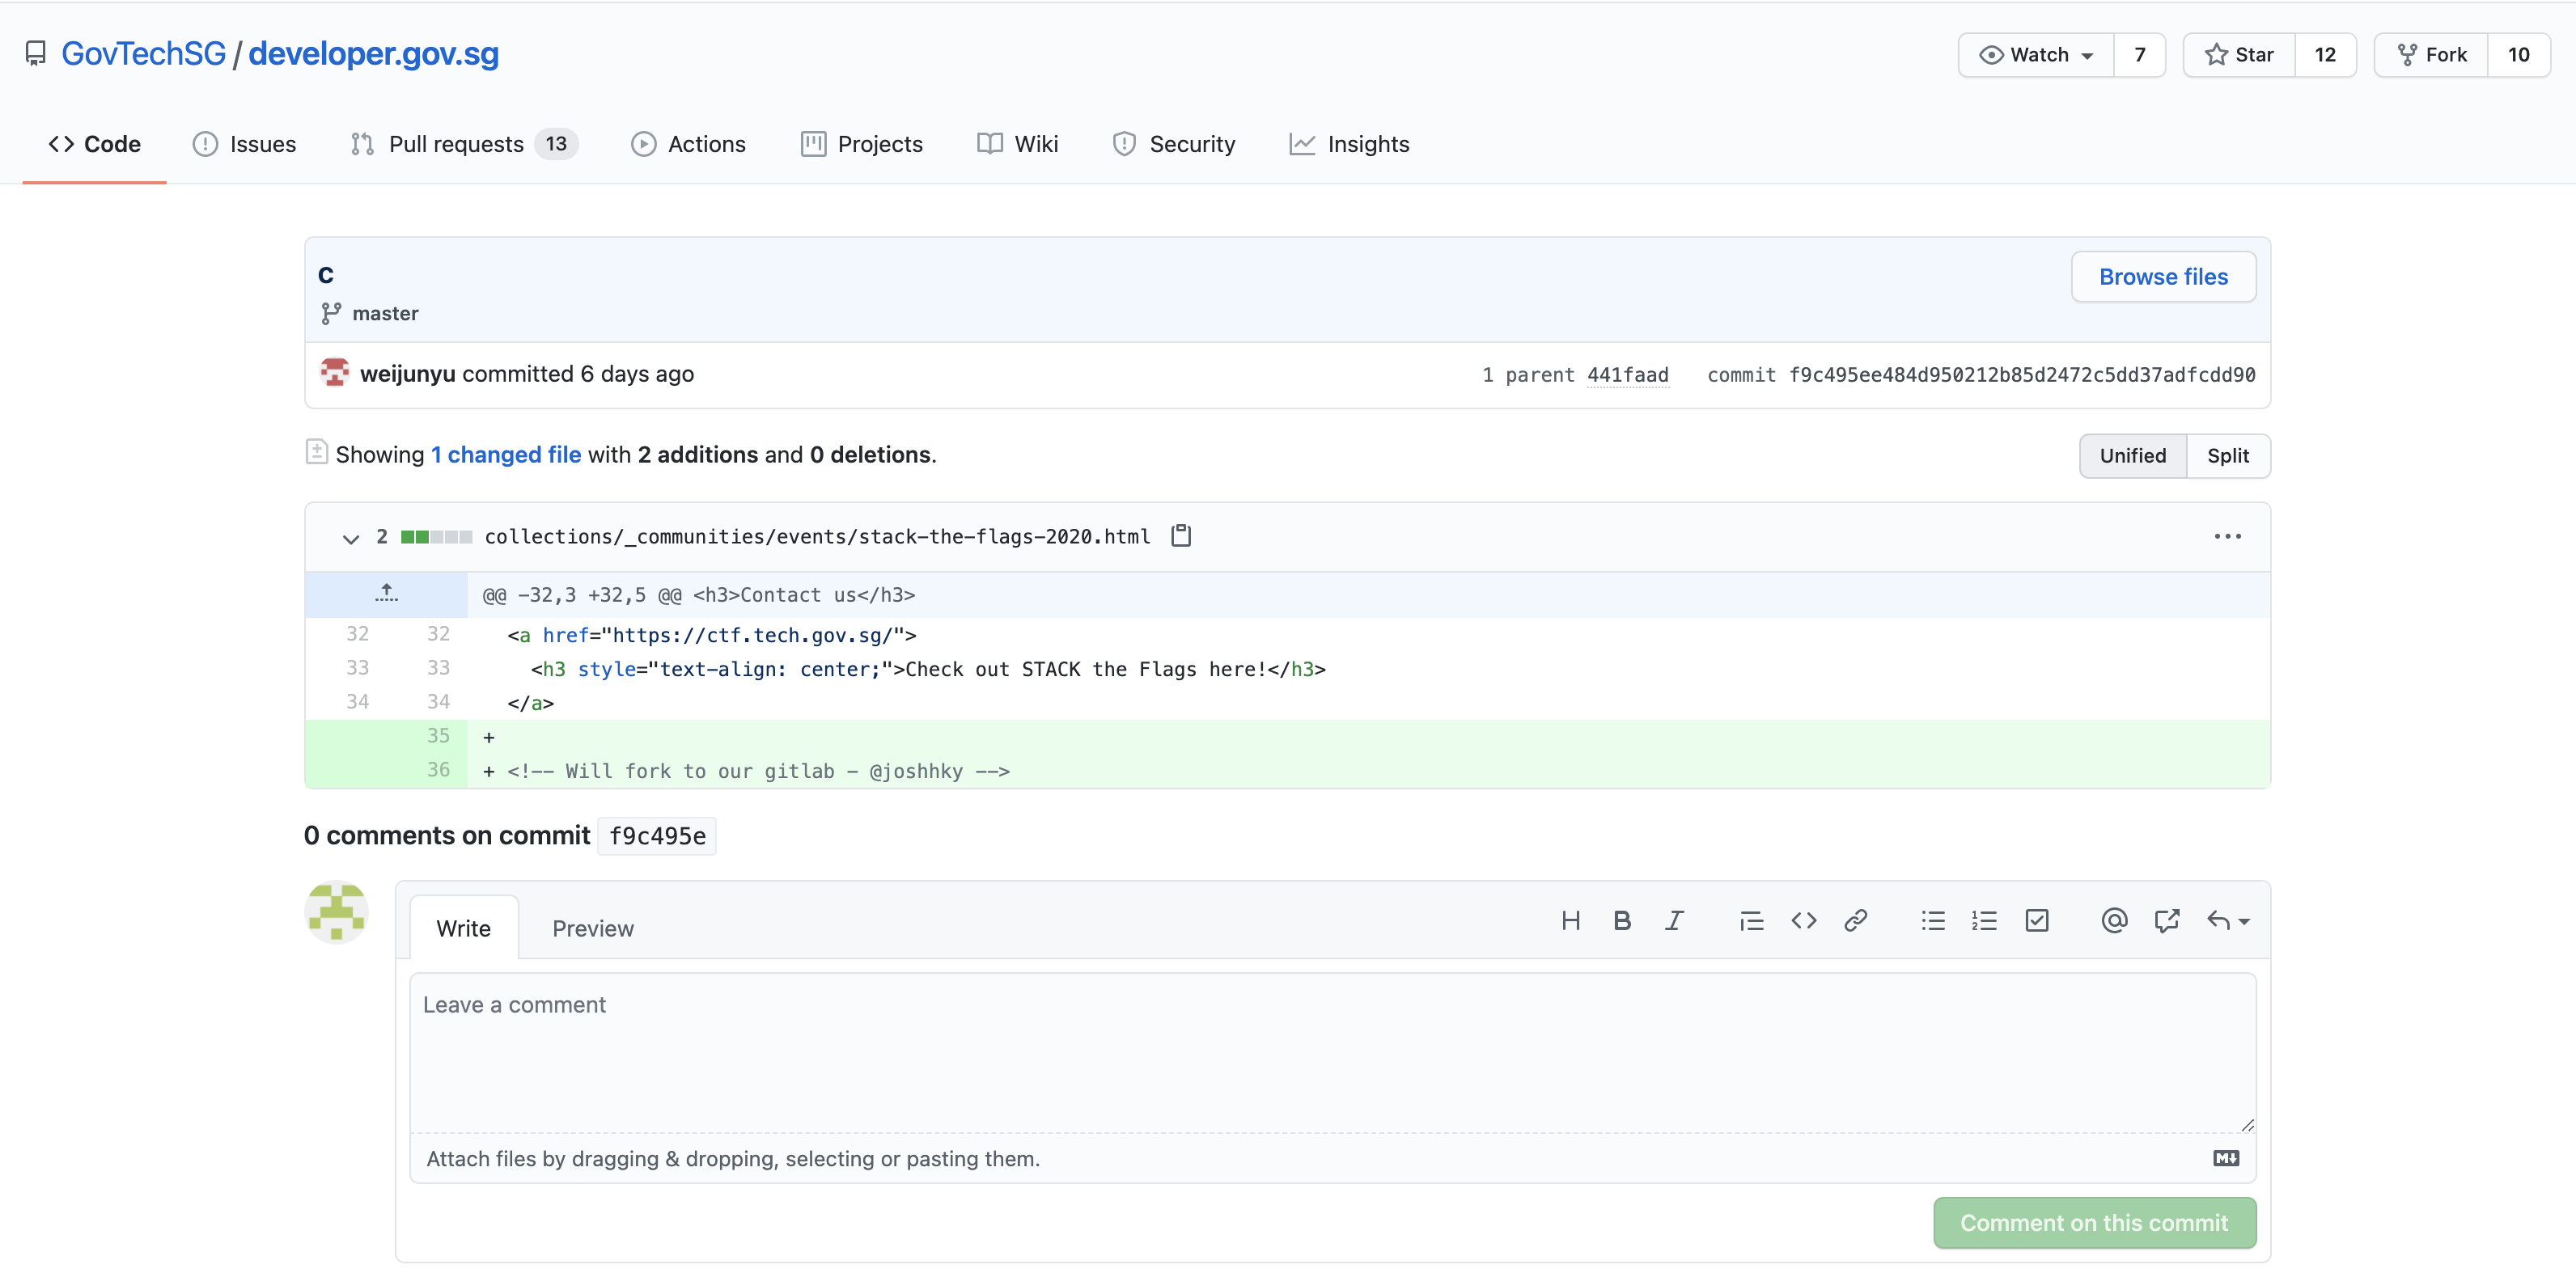Image resolution: width=2576 pixels, height=1273 pixels.
Task: Click line number 35 in the diff
Action: pos(438,736)
